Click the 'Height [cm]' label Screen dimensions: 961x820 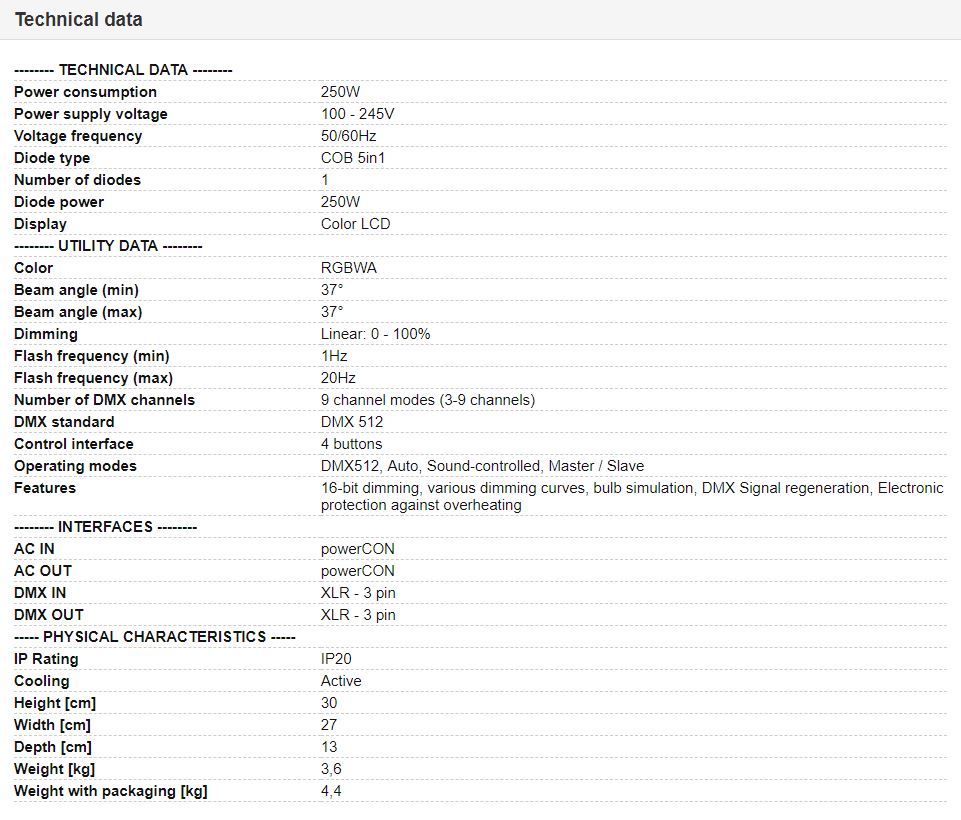(x=55, y=704)
